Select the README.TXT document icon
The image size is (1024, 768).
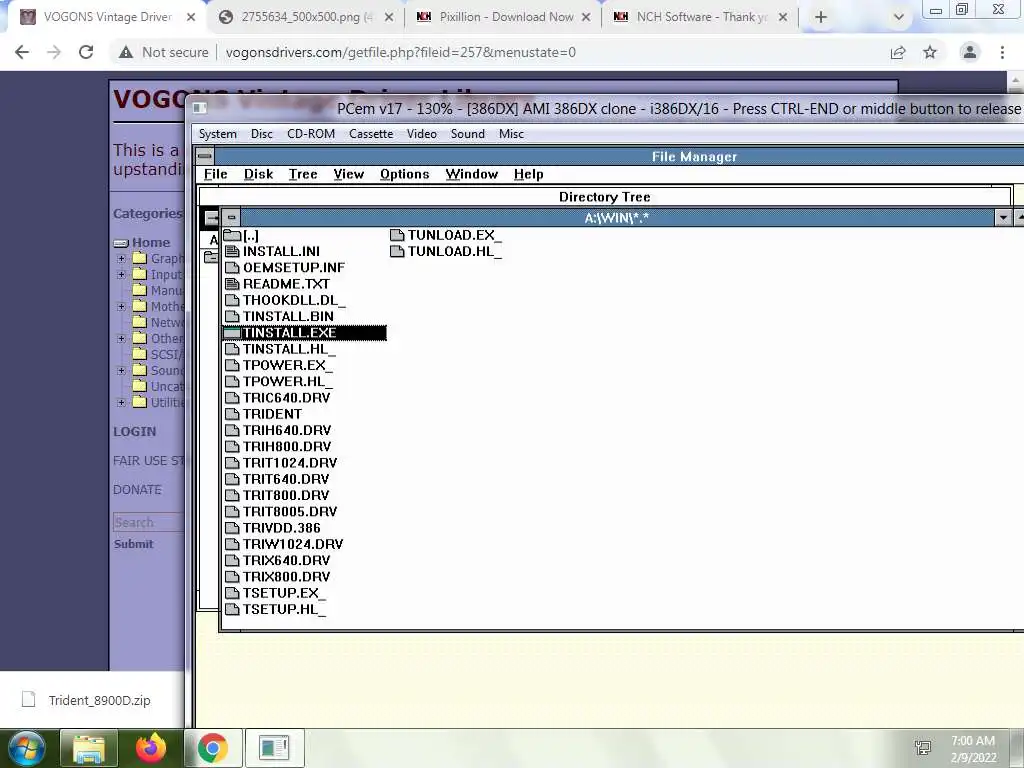point(232,284)
